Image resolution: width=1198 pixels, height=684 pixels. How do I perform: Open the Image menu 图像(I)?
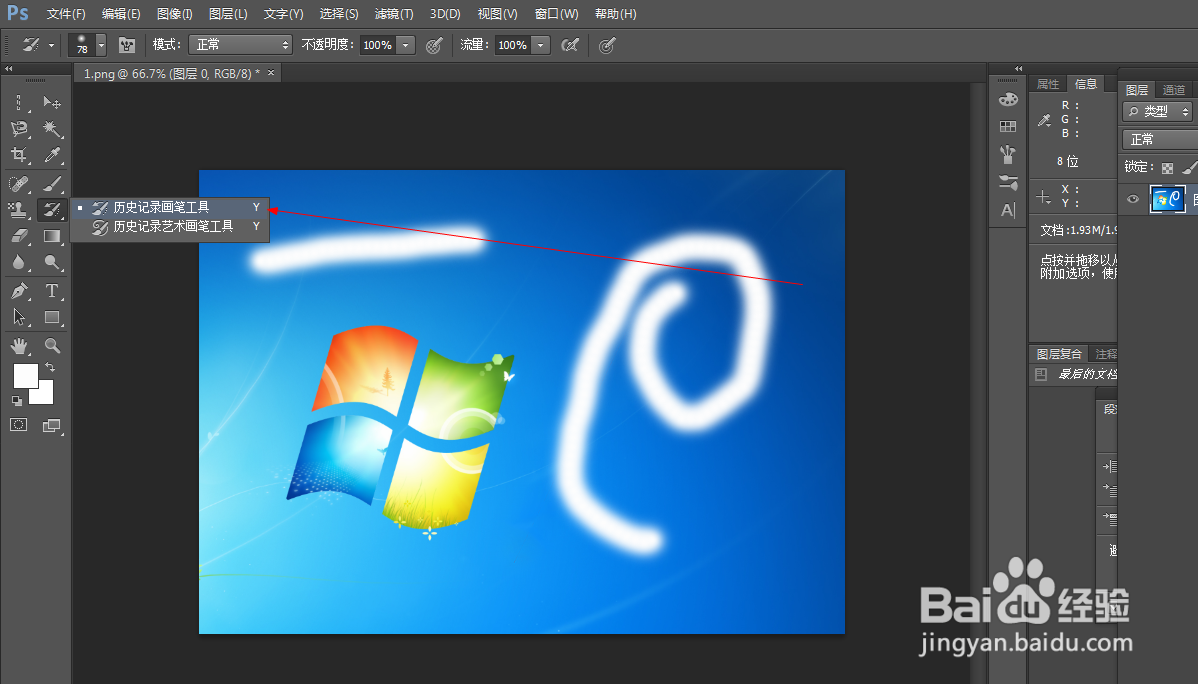coord(174,14)
